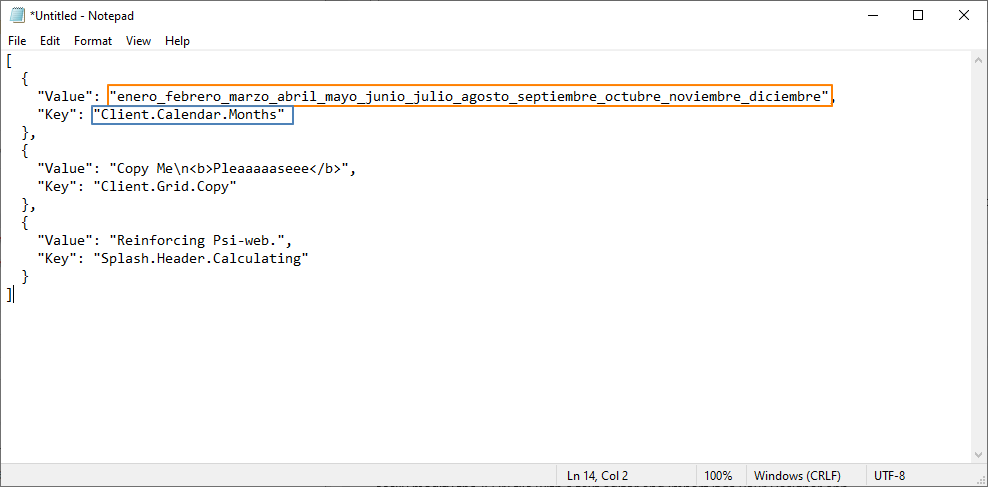Open the Help menu

[177, 41]
